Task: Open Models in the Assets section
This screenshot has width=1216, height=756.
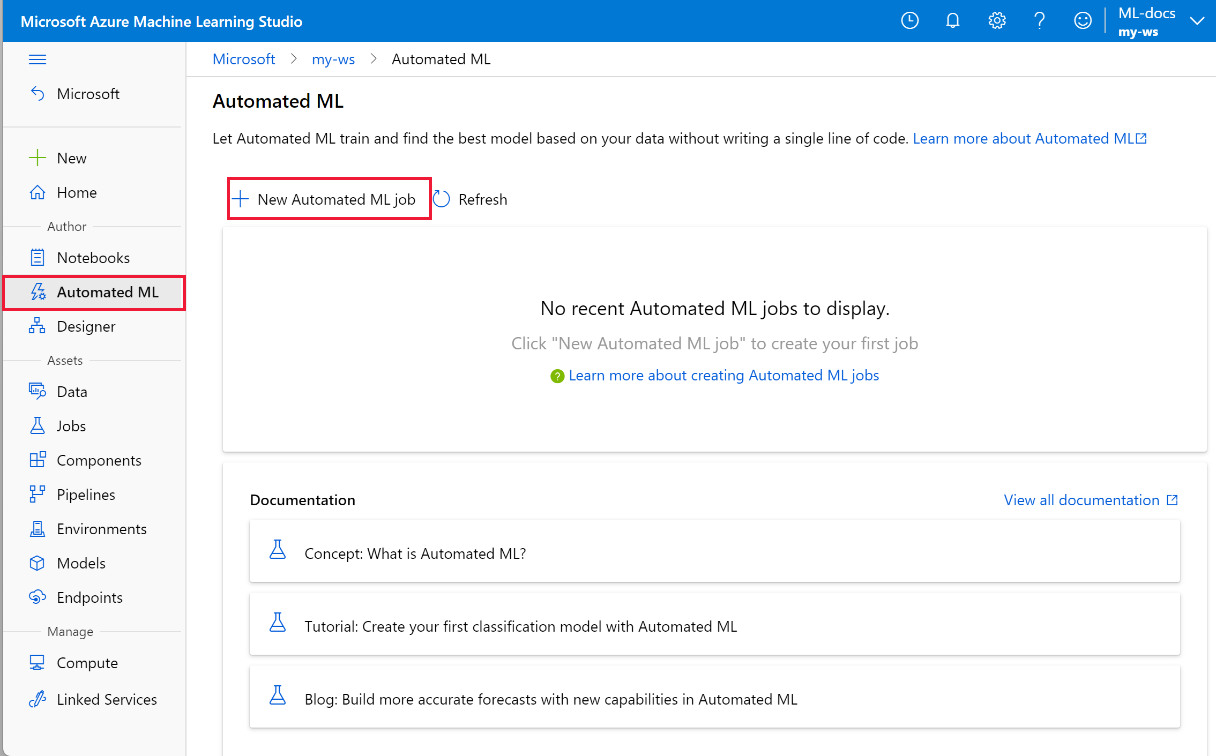Action: (x=81, y=563)
